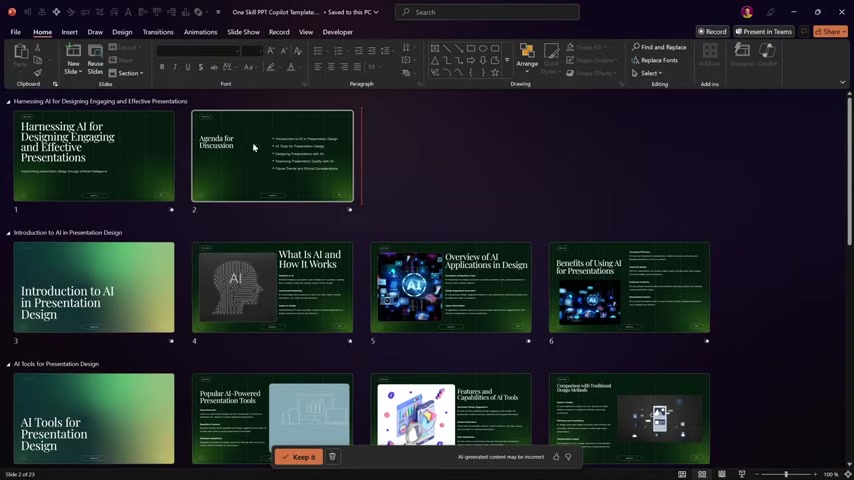Click Clear All Formatting icon

[x=298, y=51]
